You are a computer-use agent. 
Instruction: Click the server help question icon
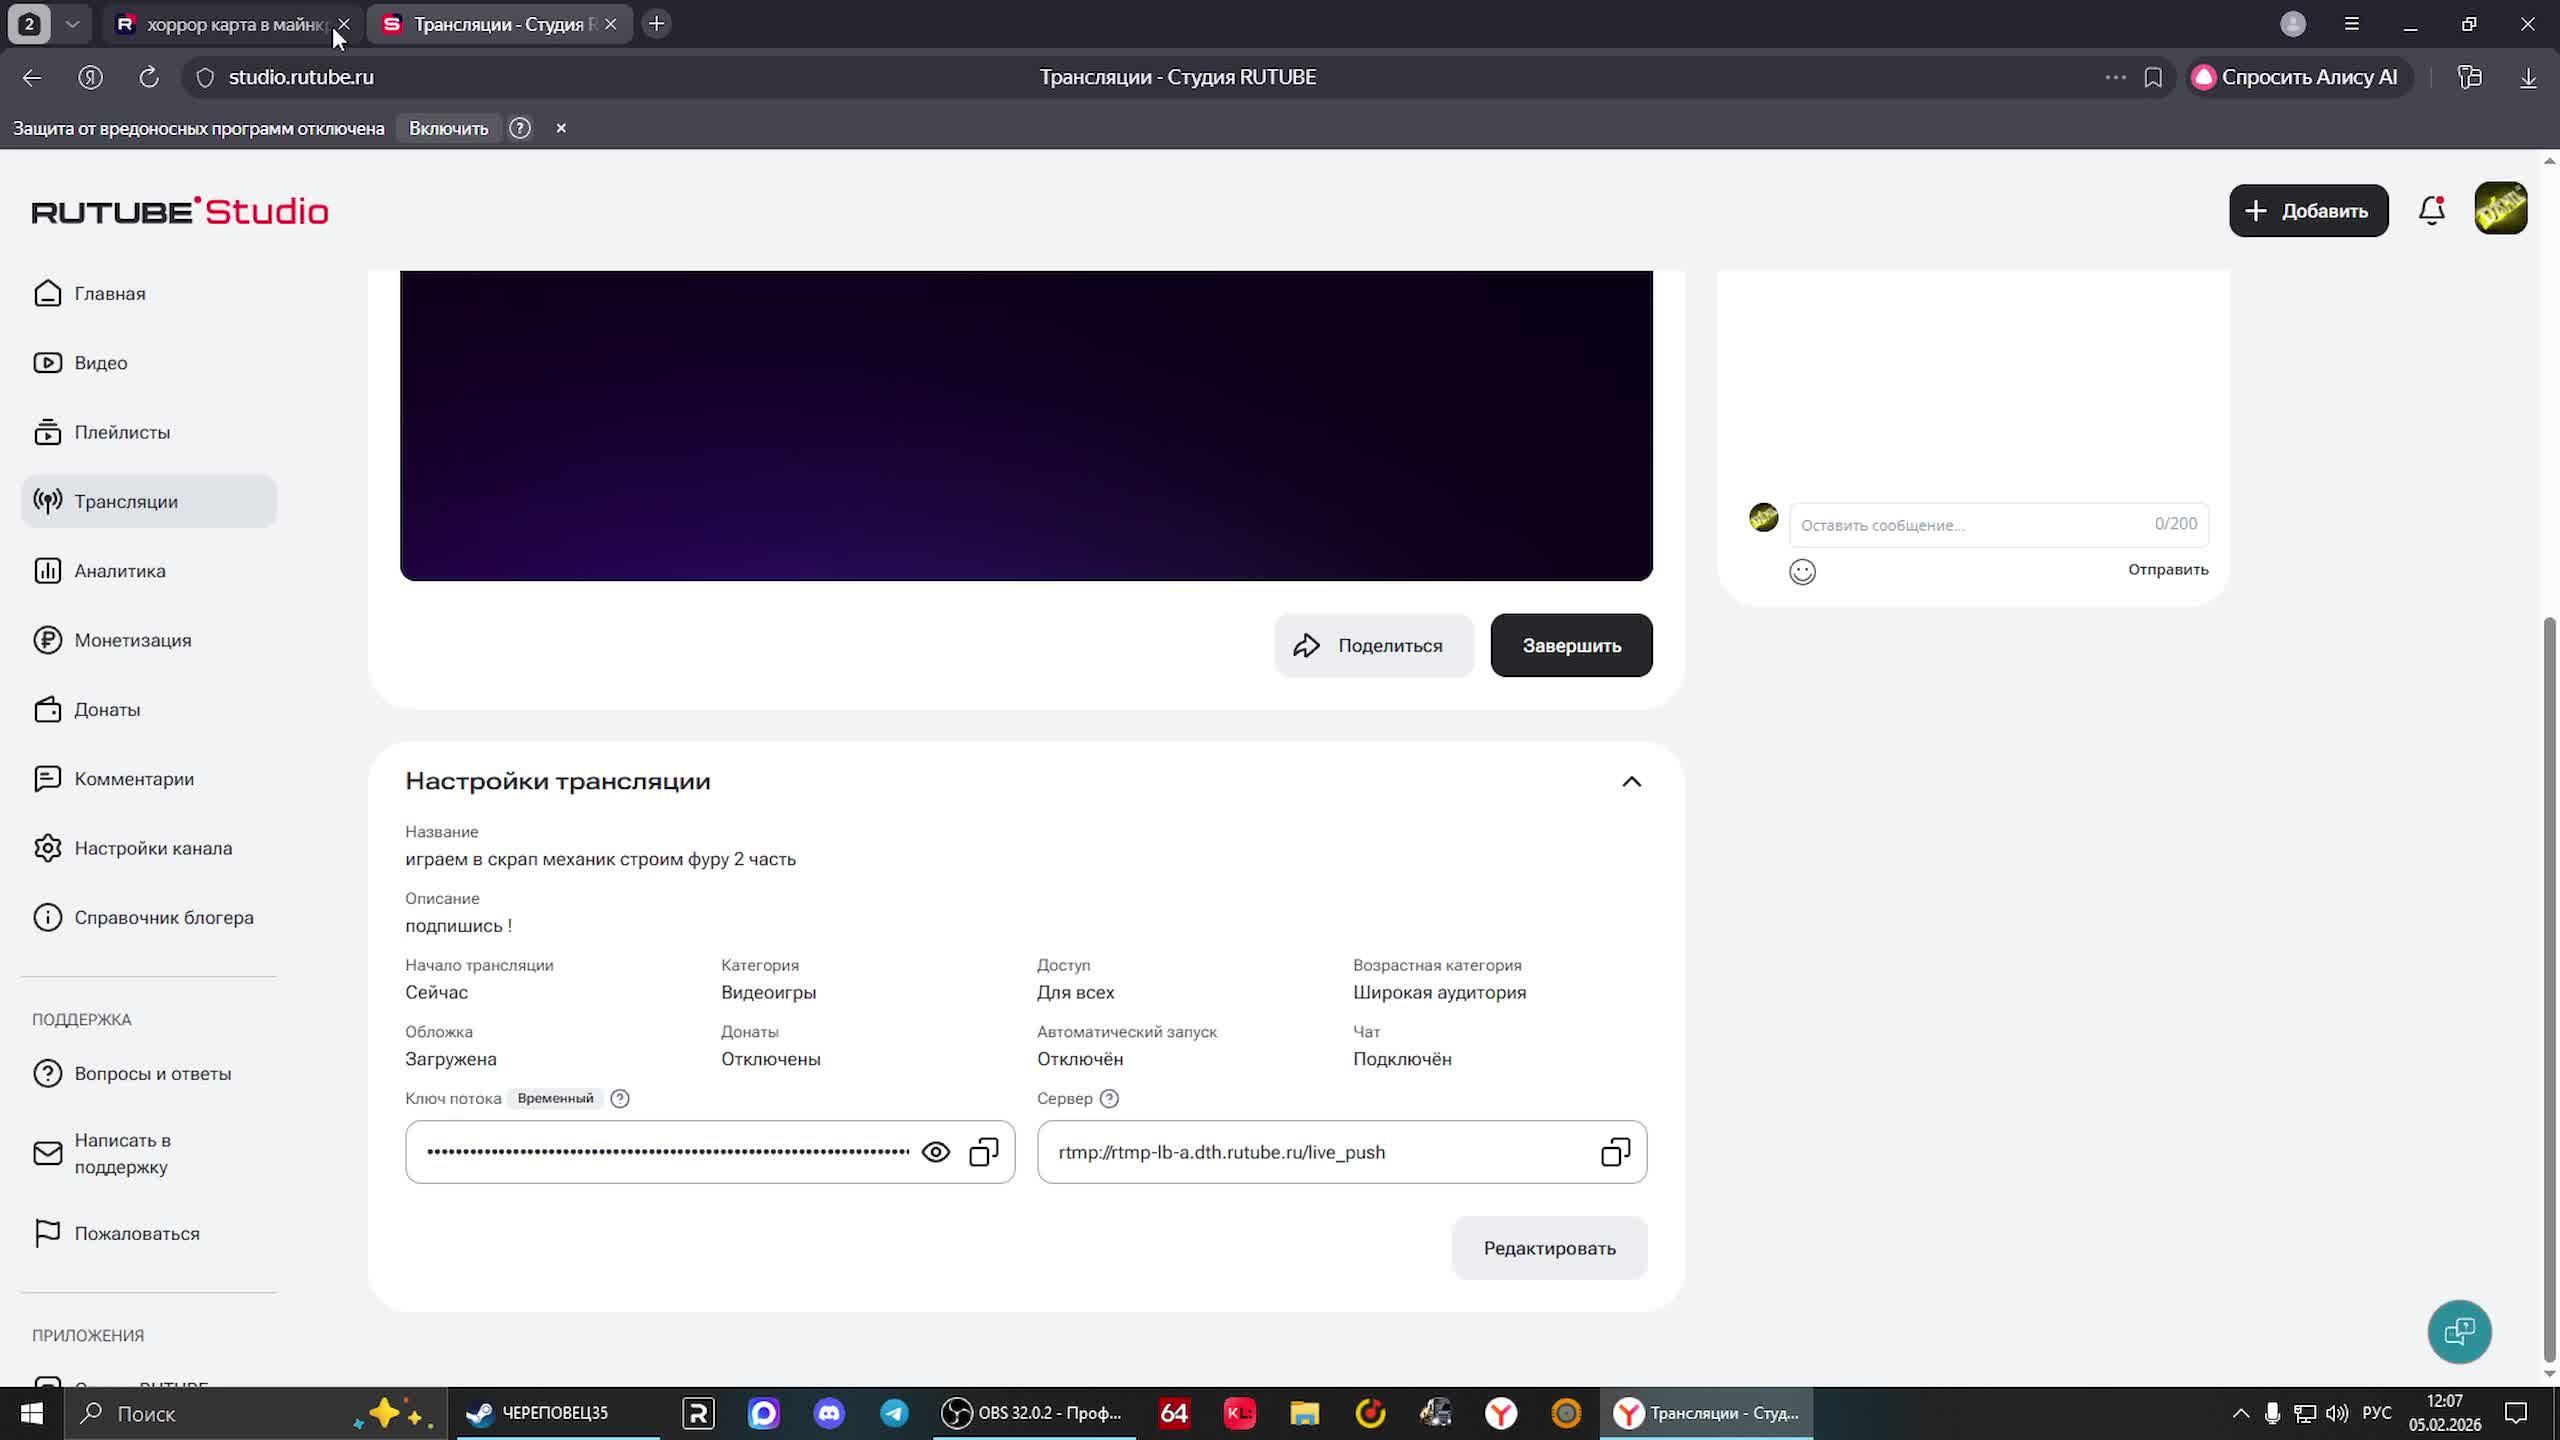coord(1109,1098)
